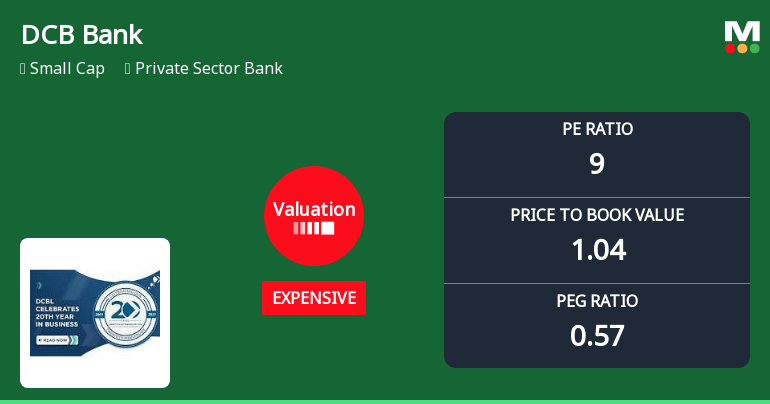Select the Small Cap label
Screen dimensions: 770x404
pyautogui.click(x=67, y=69)
